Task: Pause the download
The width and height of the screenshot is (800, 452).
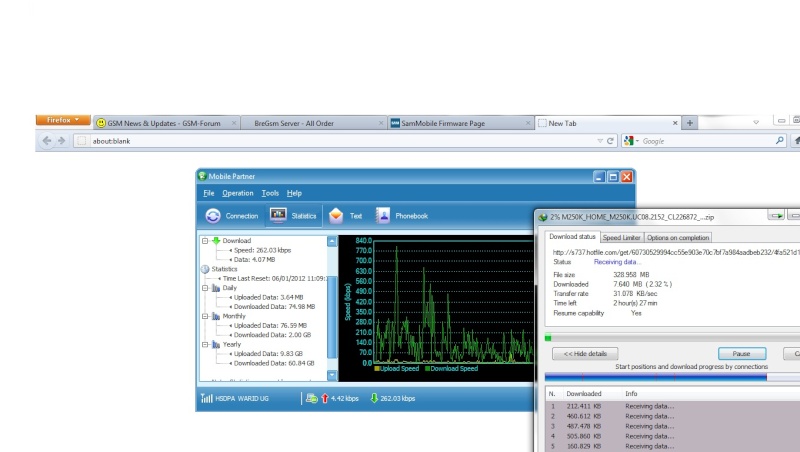Action: pyautogui.click(x=741, y=354)
